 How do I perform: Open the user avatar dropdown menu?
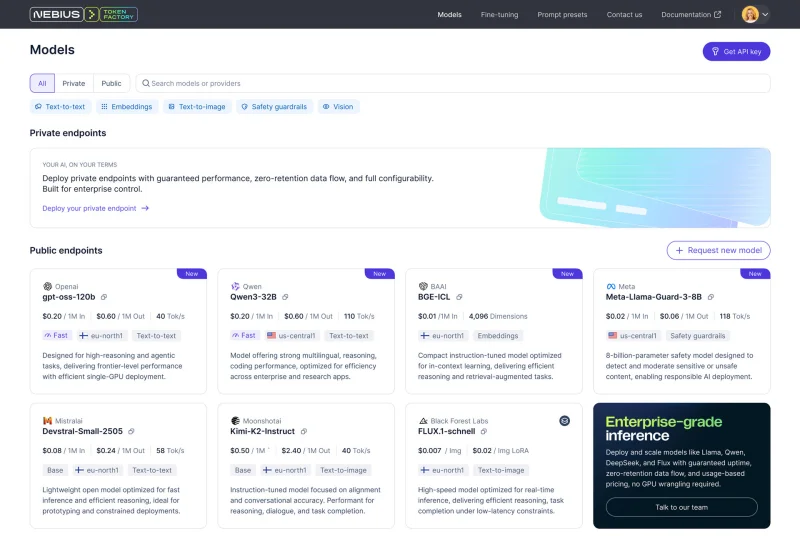[x=755, y=15]
